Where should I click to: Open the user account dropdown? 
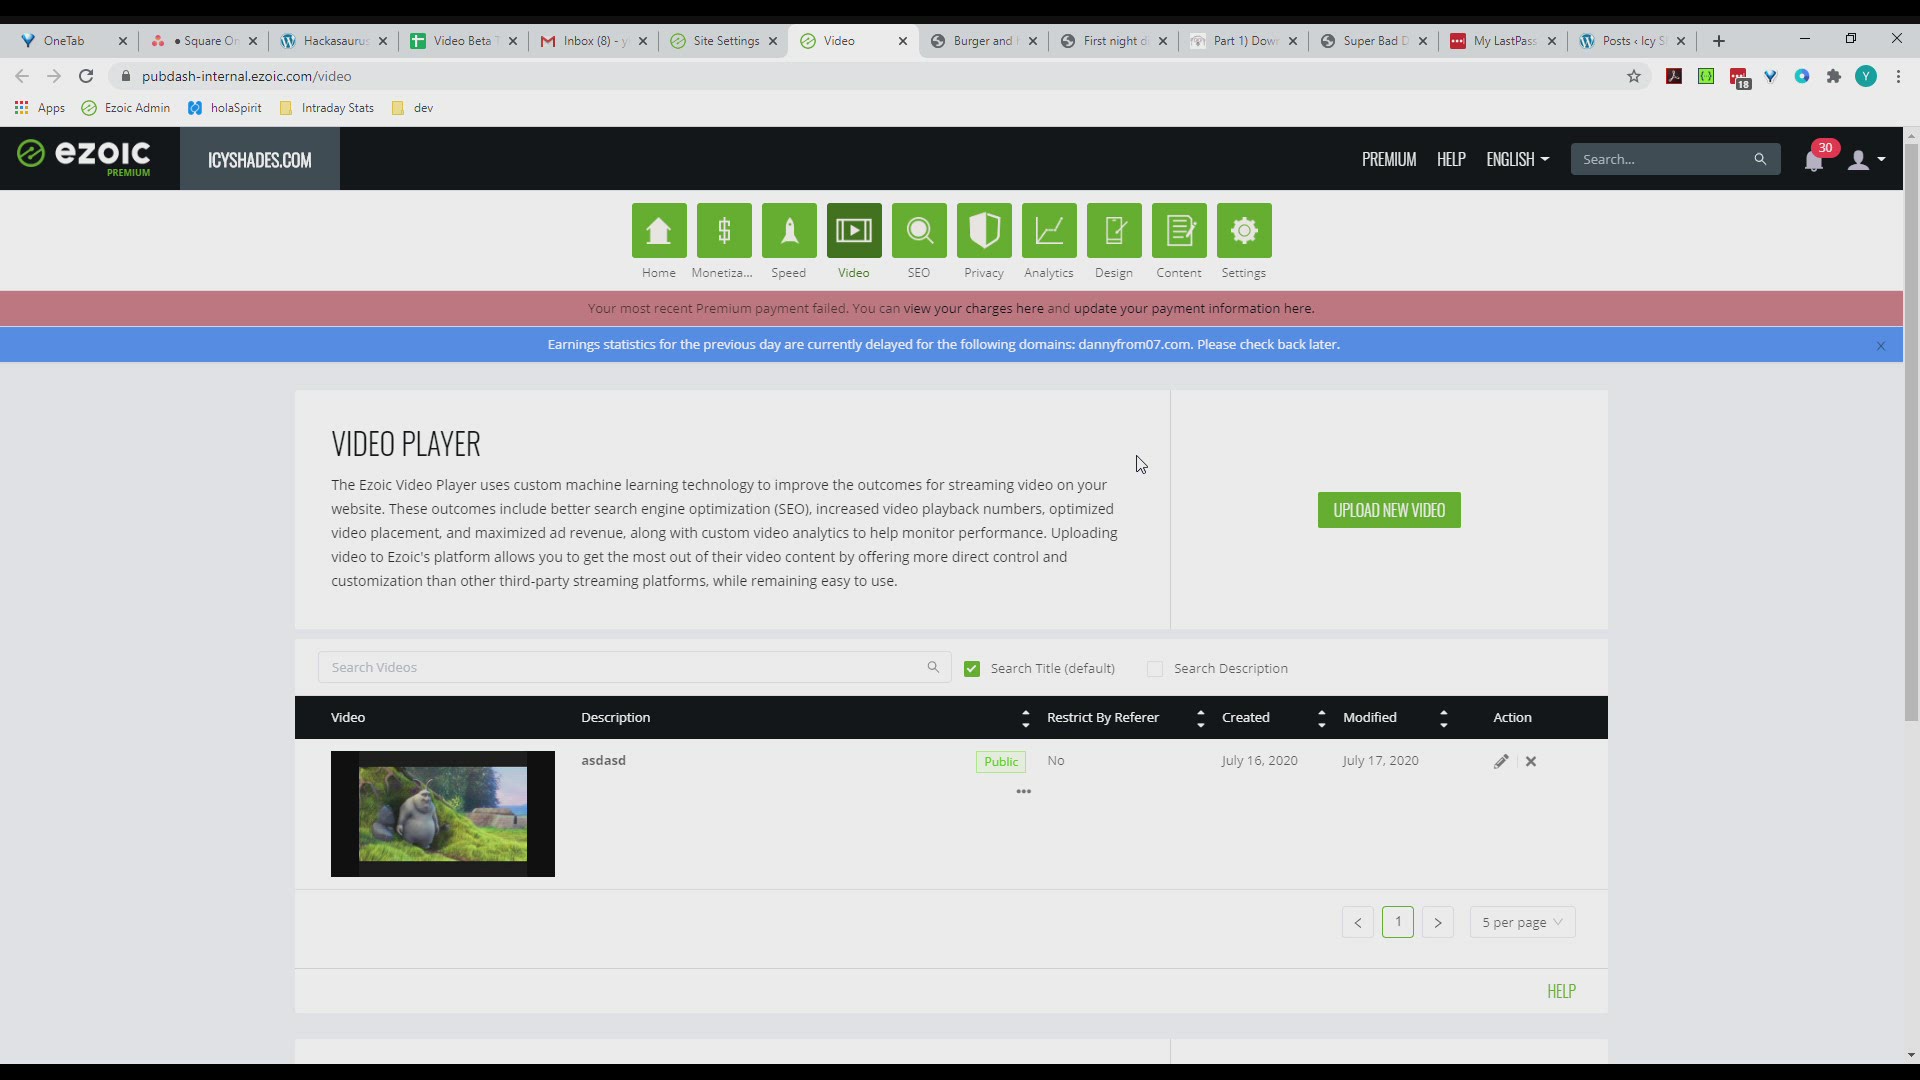tap(1867, 160)
